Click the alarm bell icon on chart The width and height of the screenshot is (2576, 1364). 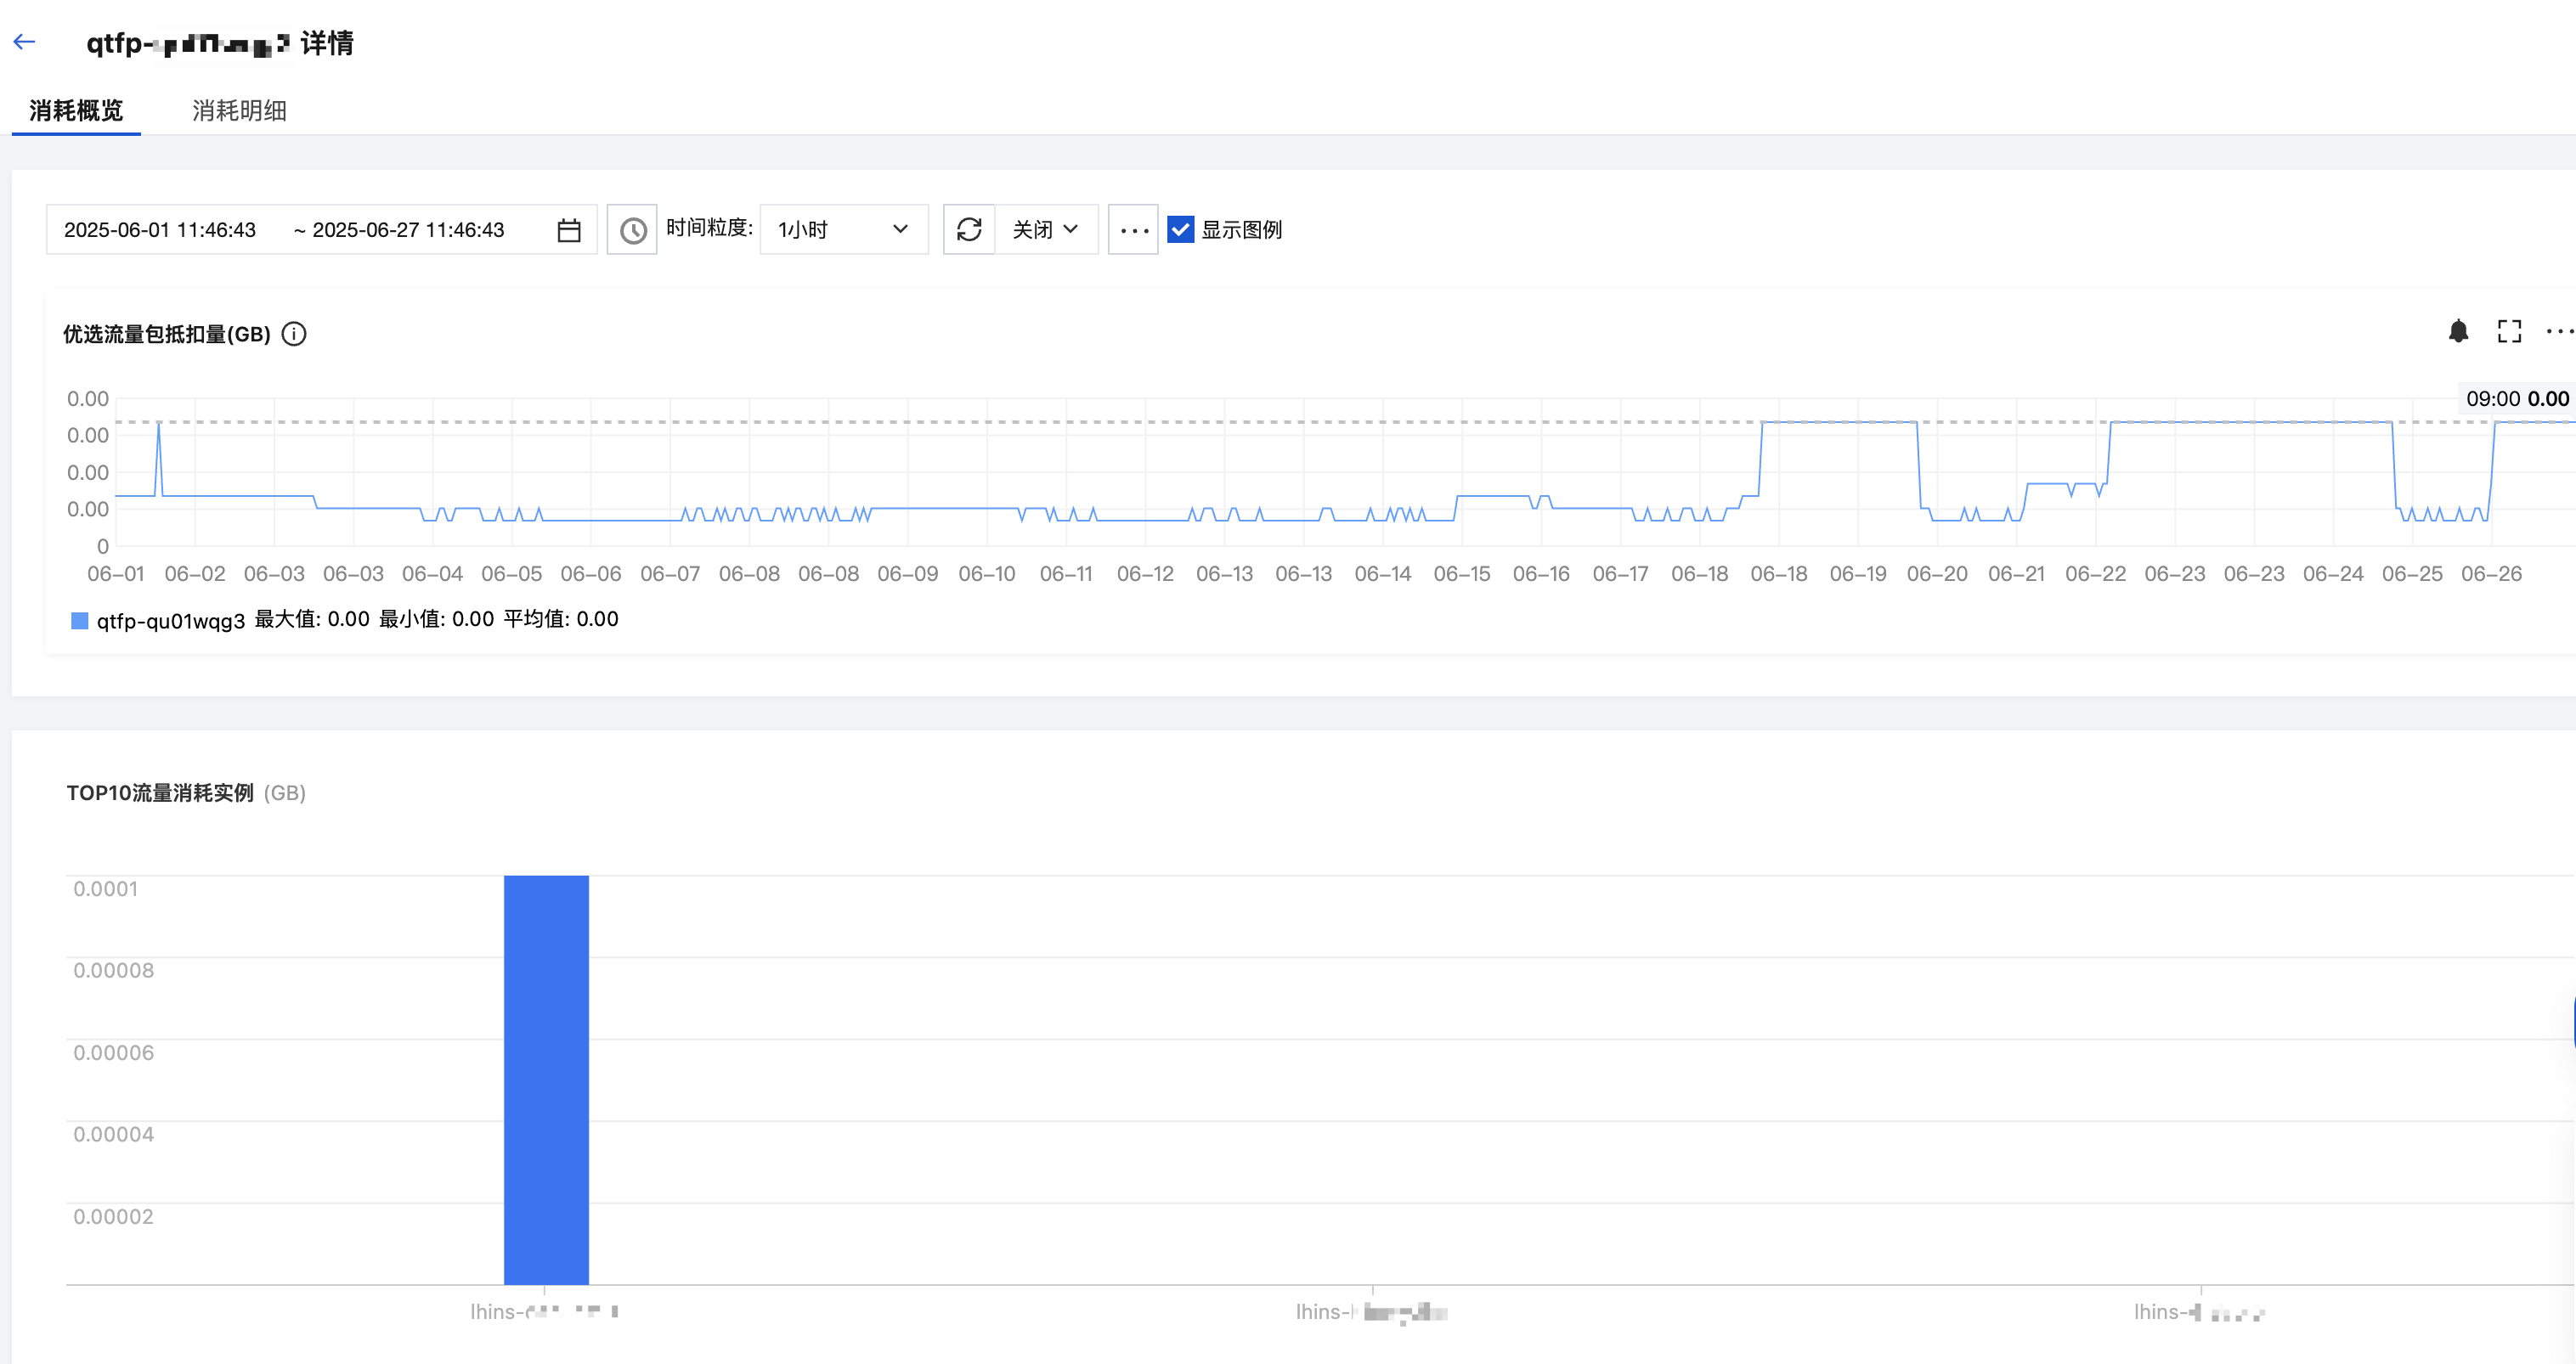pos(2458,332)
